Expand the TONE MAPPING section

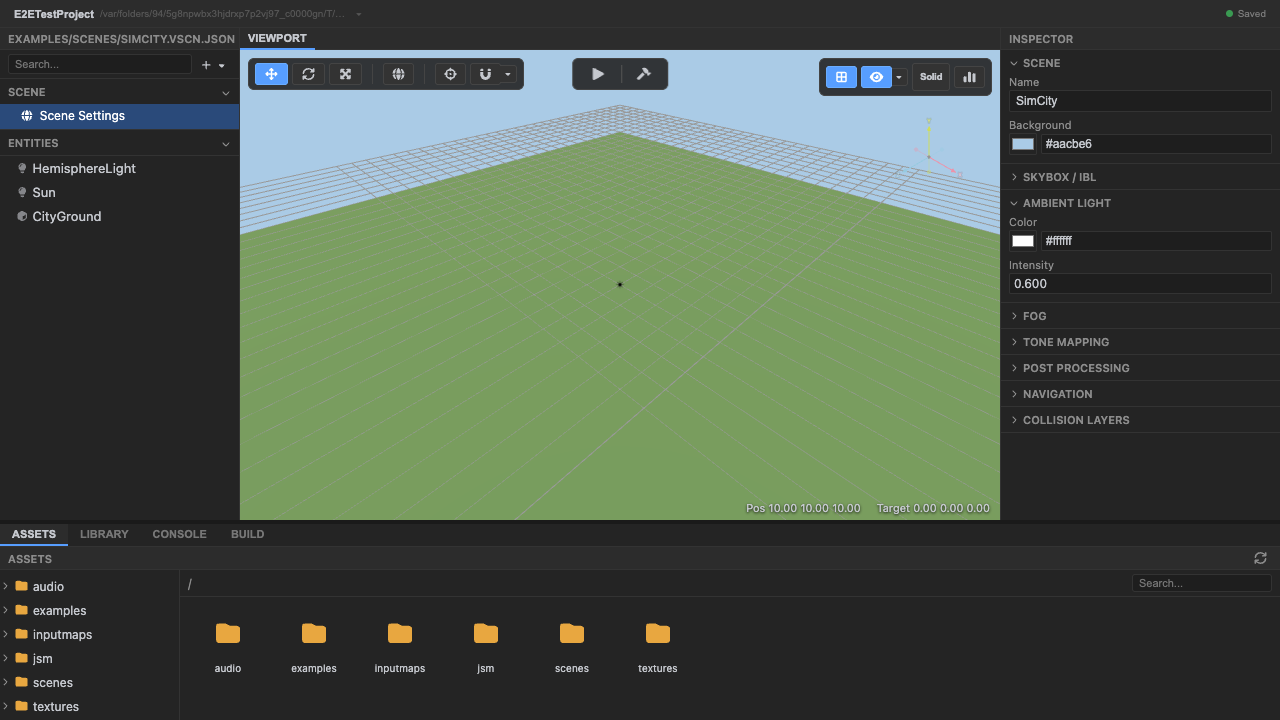1140,342
